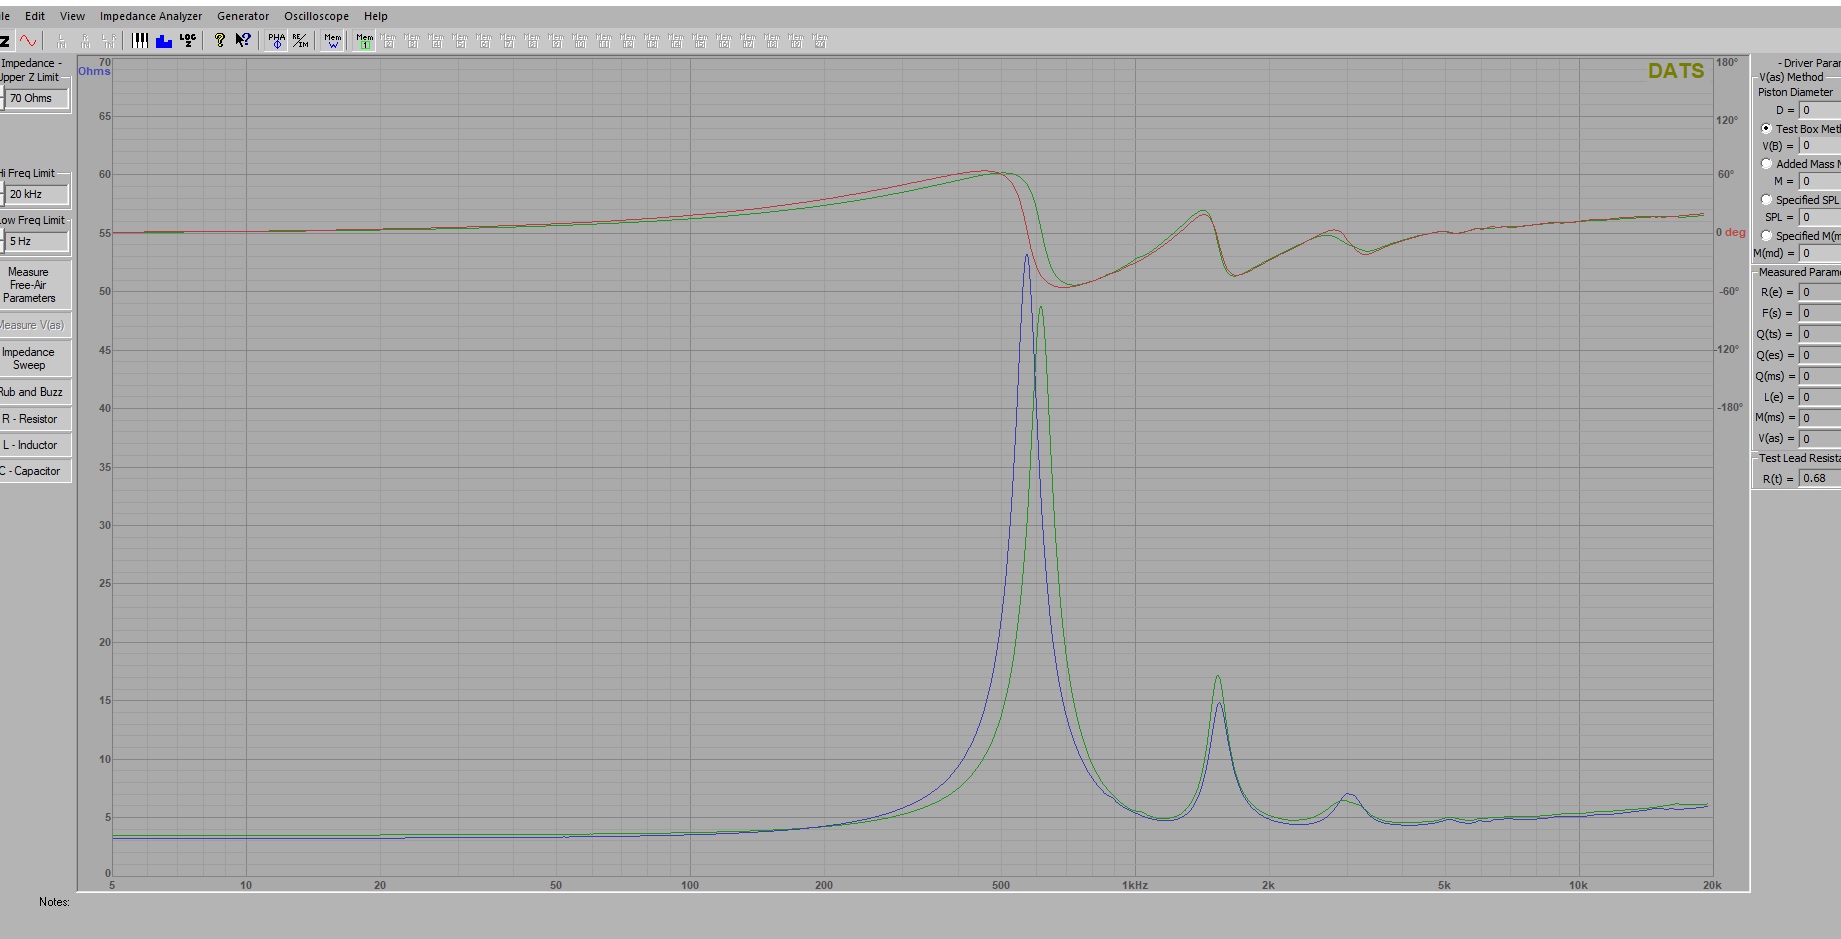The image size is (1841, 939).
Task: Click the R(e) measured parameter field
Action: 1820,292
